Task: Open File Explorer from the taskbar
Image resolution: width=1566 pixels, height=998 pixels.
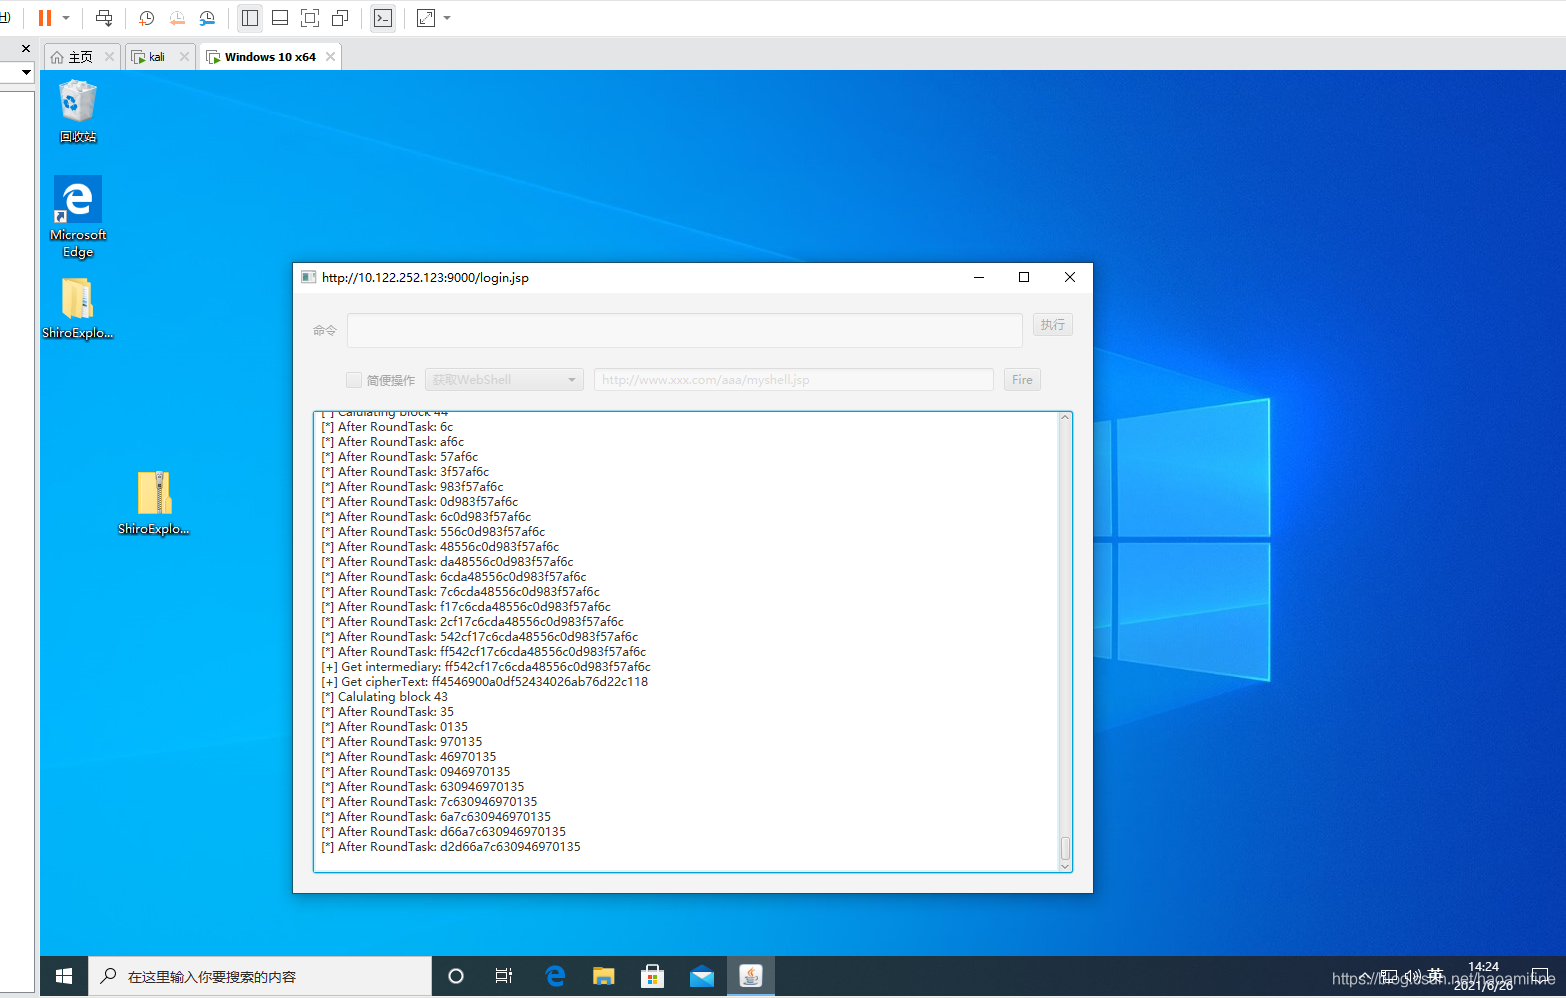Action: click(x=603, y=976)
